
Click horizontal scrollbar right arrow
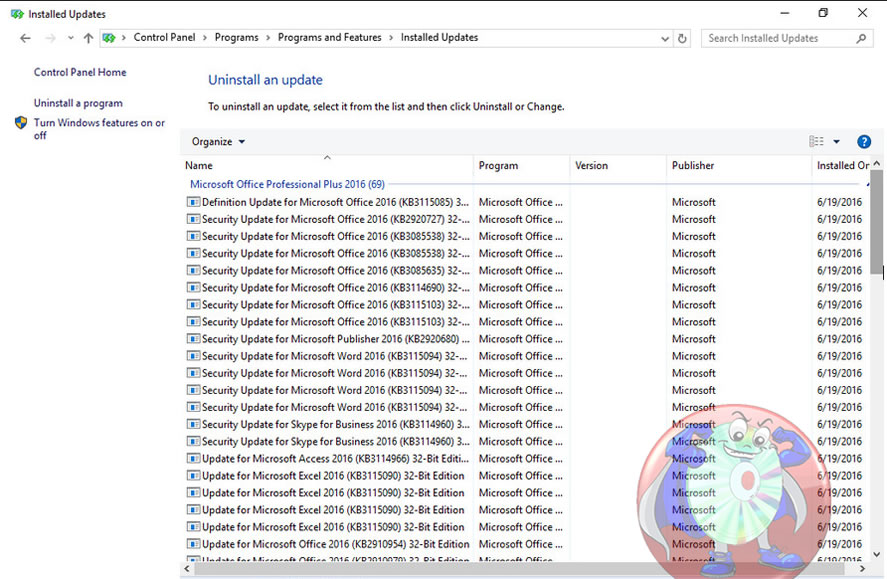(862, 568)
